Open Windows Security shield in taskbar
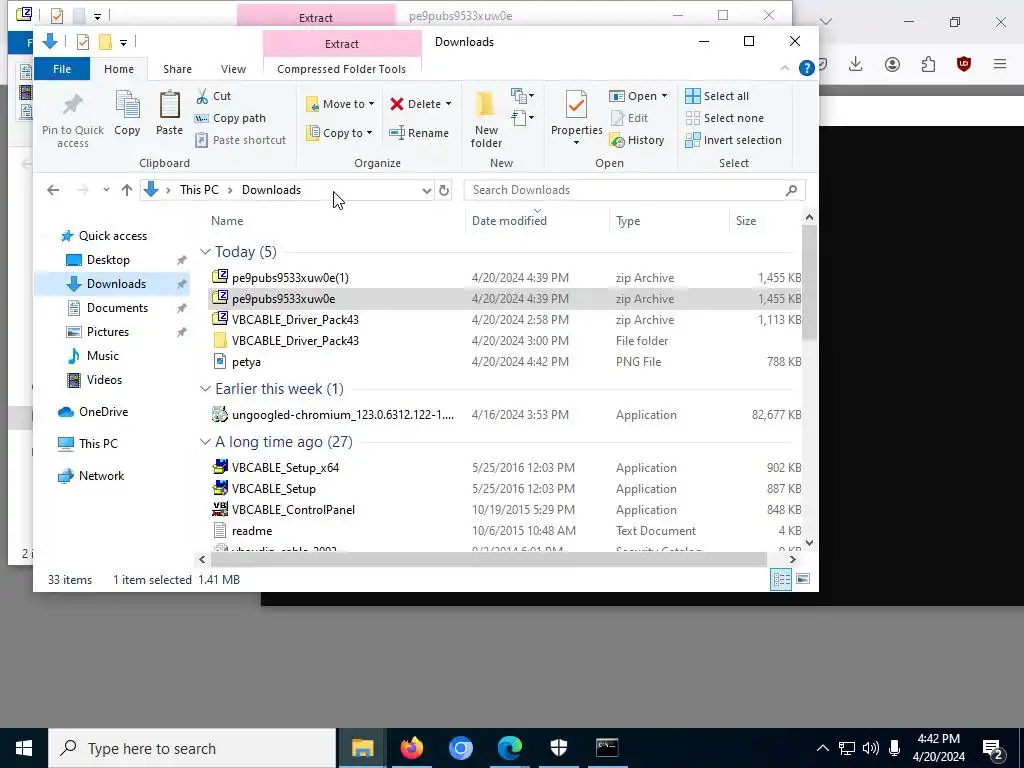 click(x=558, y=748)
